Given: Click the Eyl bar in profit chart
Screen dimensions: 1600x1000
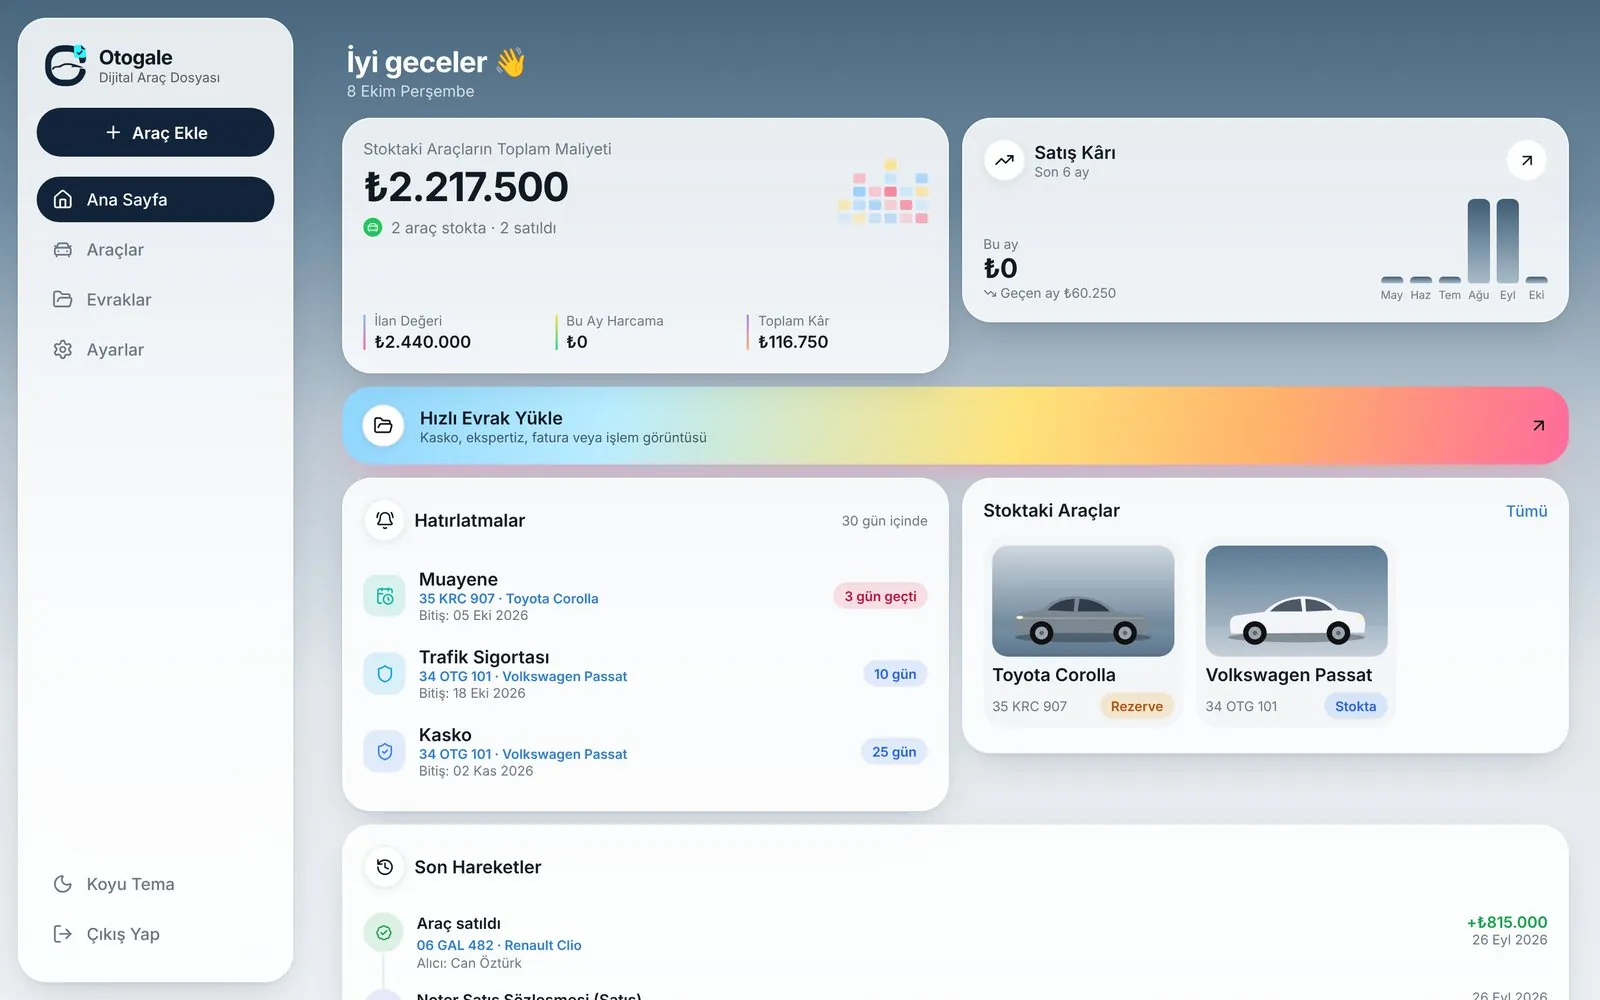Looking at the screenshot, I should point(1507,241).
